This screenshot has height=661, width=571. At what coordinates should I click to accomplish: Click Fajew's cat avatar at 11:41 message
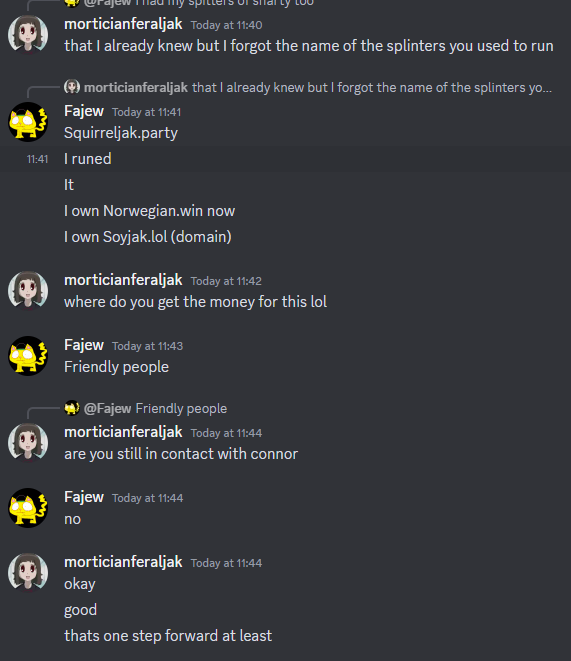[x=28, y=122]
